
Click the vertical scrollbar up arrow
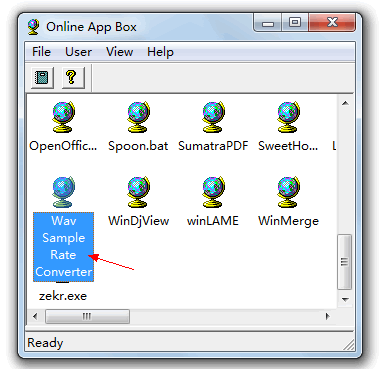[345, 103]
